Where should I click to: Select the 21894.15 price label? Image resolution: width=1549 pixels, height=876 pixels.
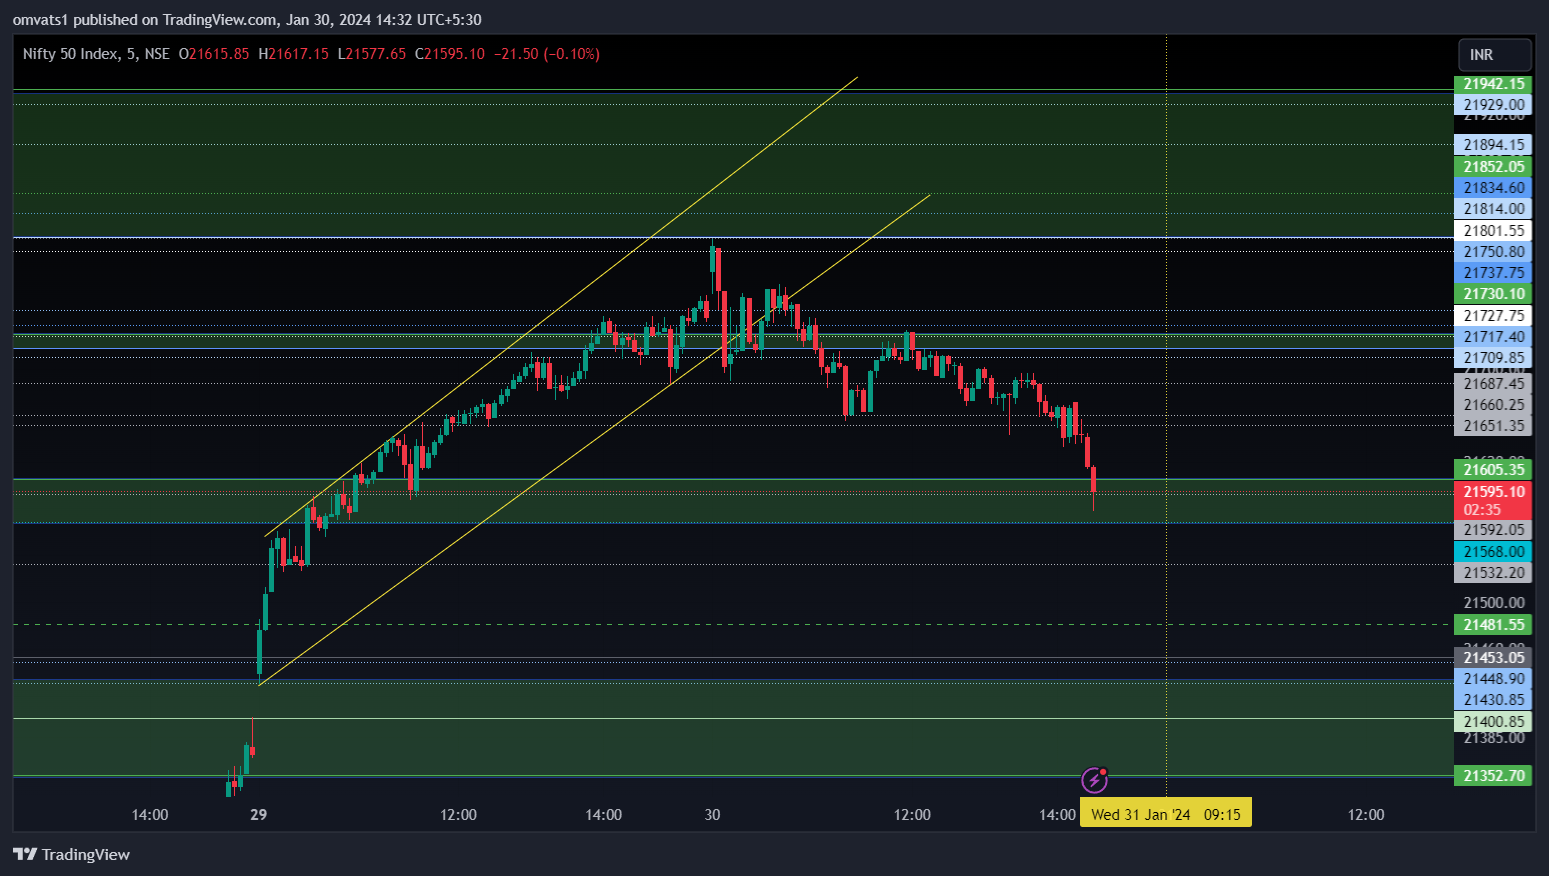point(1492,145)
